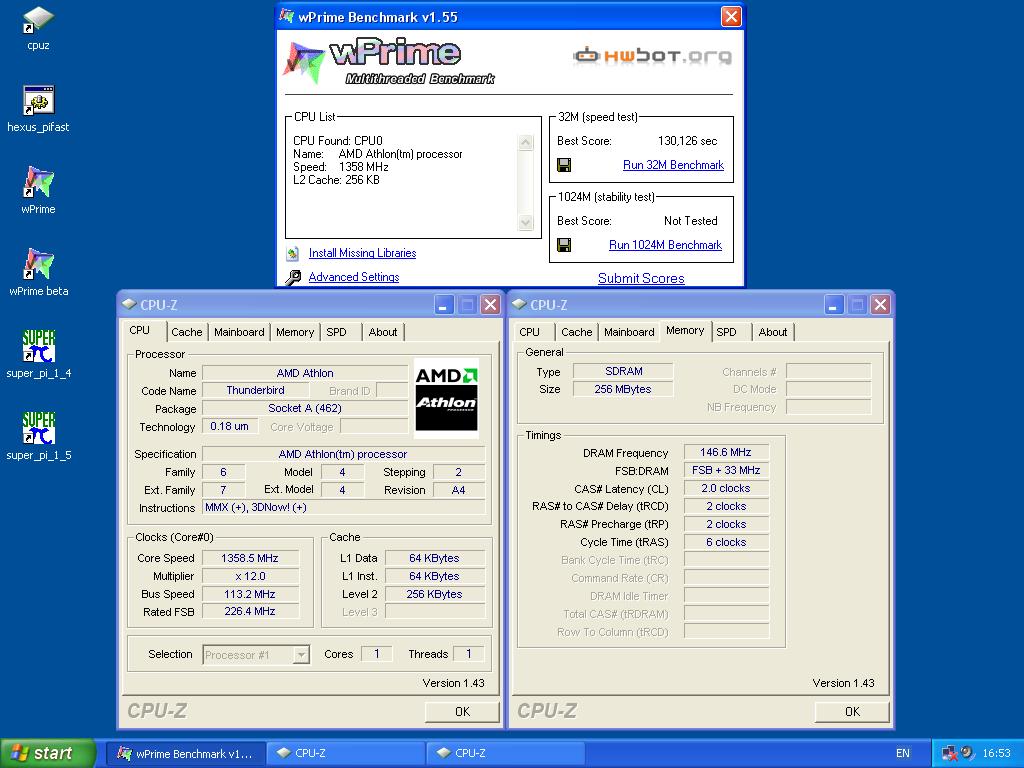The image size is (1024, 768).
Task: Click the right CPU-Z title bar icon
Action: (x=519, y=304)
